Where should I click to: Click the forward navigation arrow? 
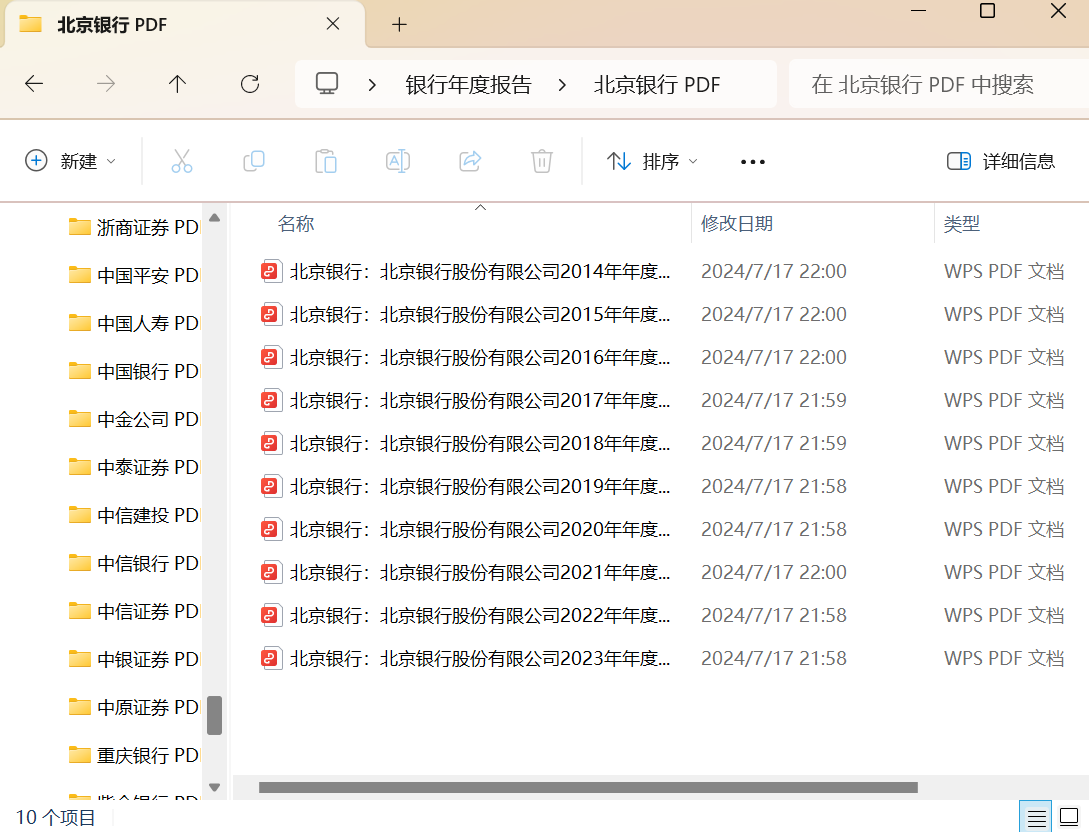pyautogui.click(x=106, y=84)
